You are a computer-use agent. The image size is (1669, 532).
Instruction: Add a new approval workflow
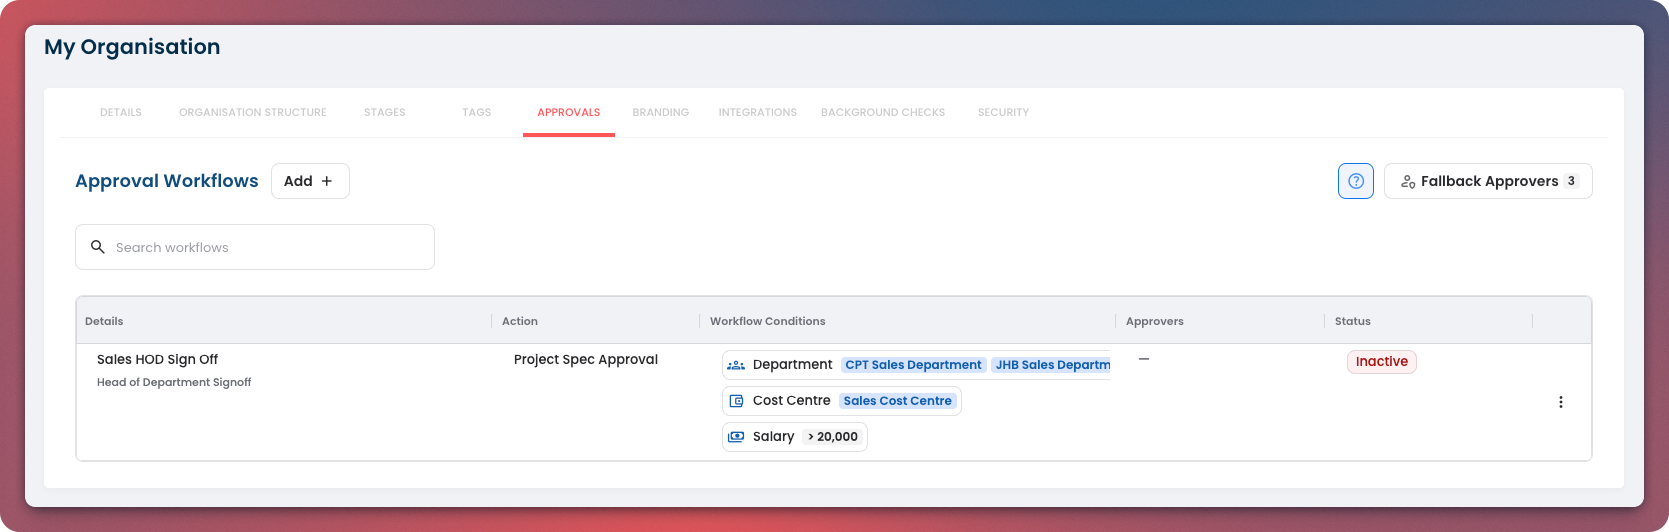[310, 181]
